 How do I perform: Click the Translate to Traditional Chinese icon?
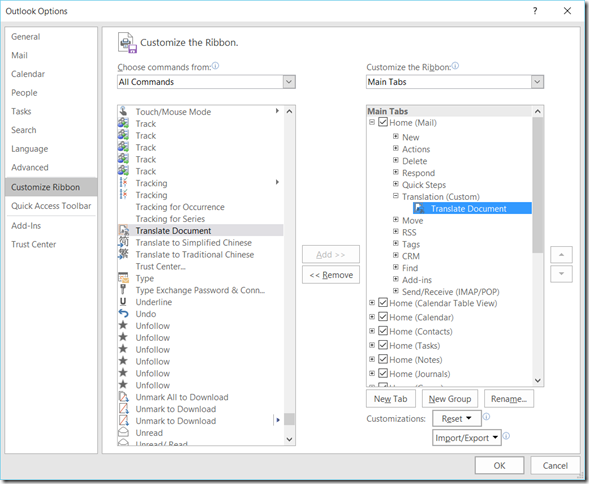coord(123,254)
